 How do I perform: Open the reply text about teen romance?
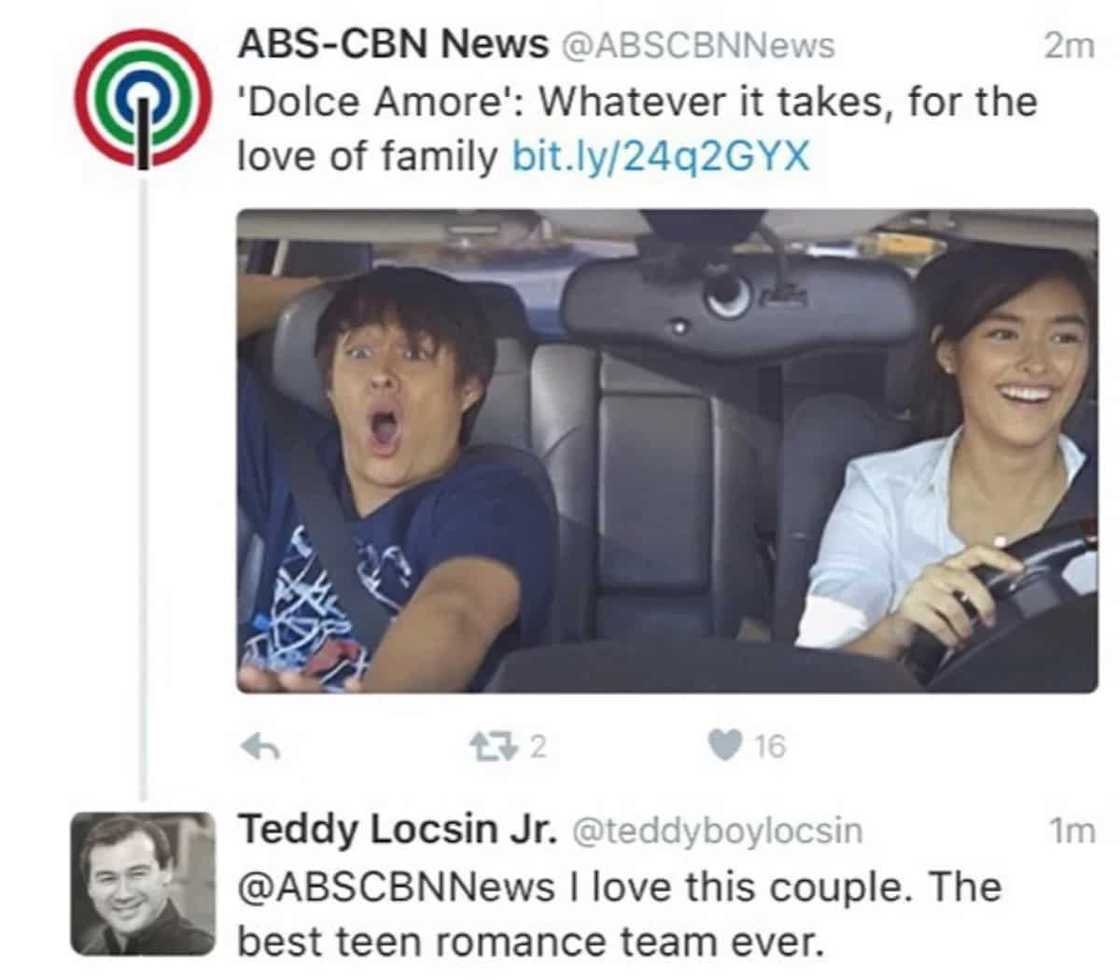click(620, 915)
